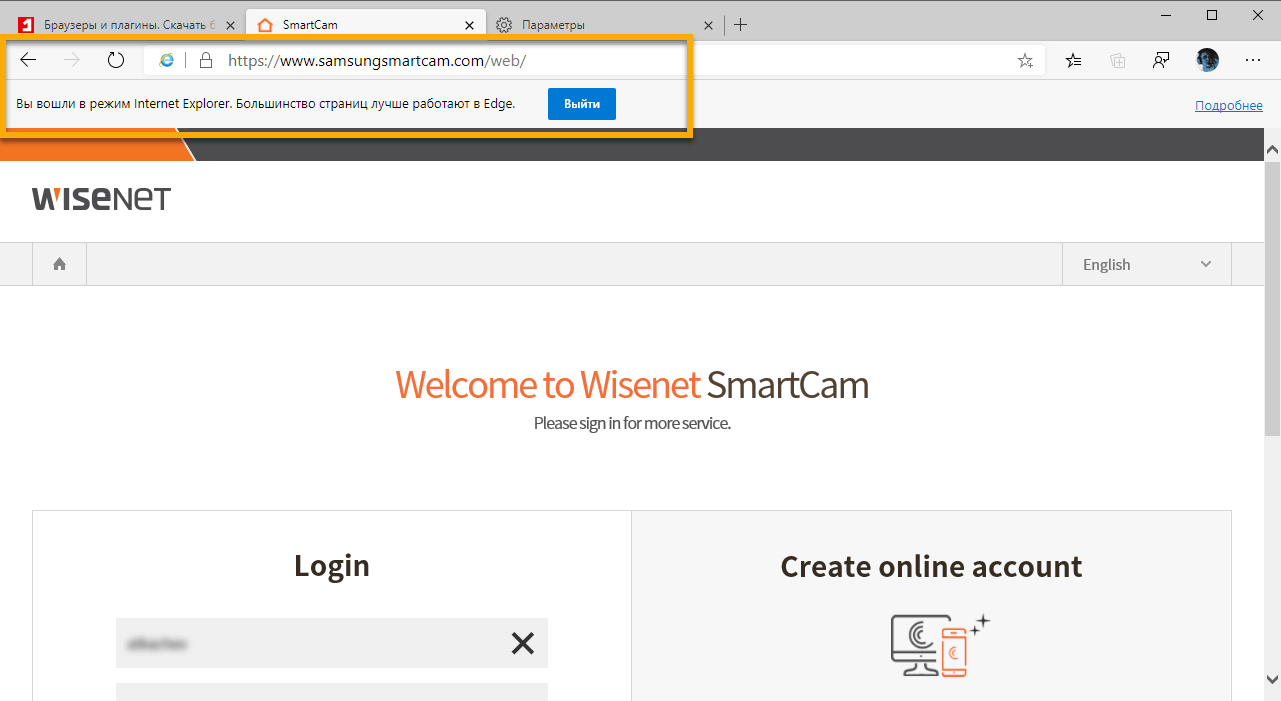Viewport: 1281px width, 701px height.
Task: Click Please sign in for more service text
Action: (632, 423)
